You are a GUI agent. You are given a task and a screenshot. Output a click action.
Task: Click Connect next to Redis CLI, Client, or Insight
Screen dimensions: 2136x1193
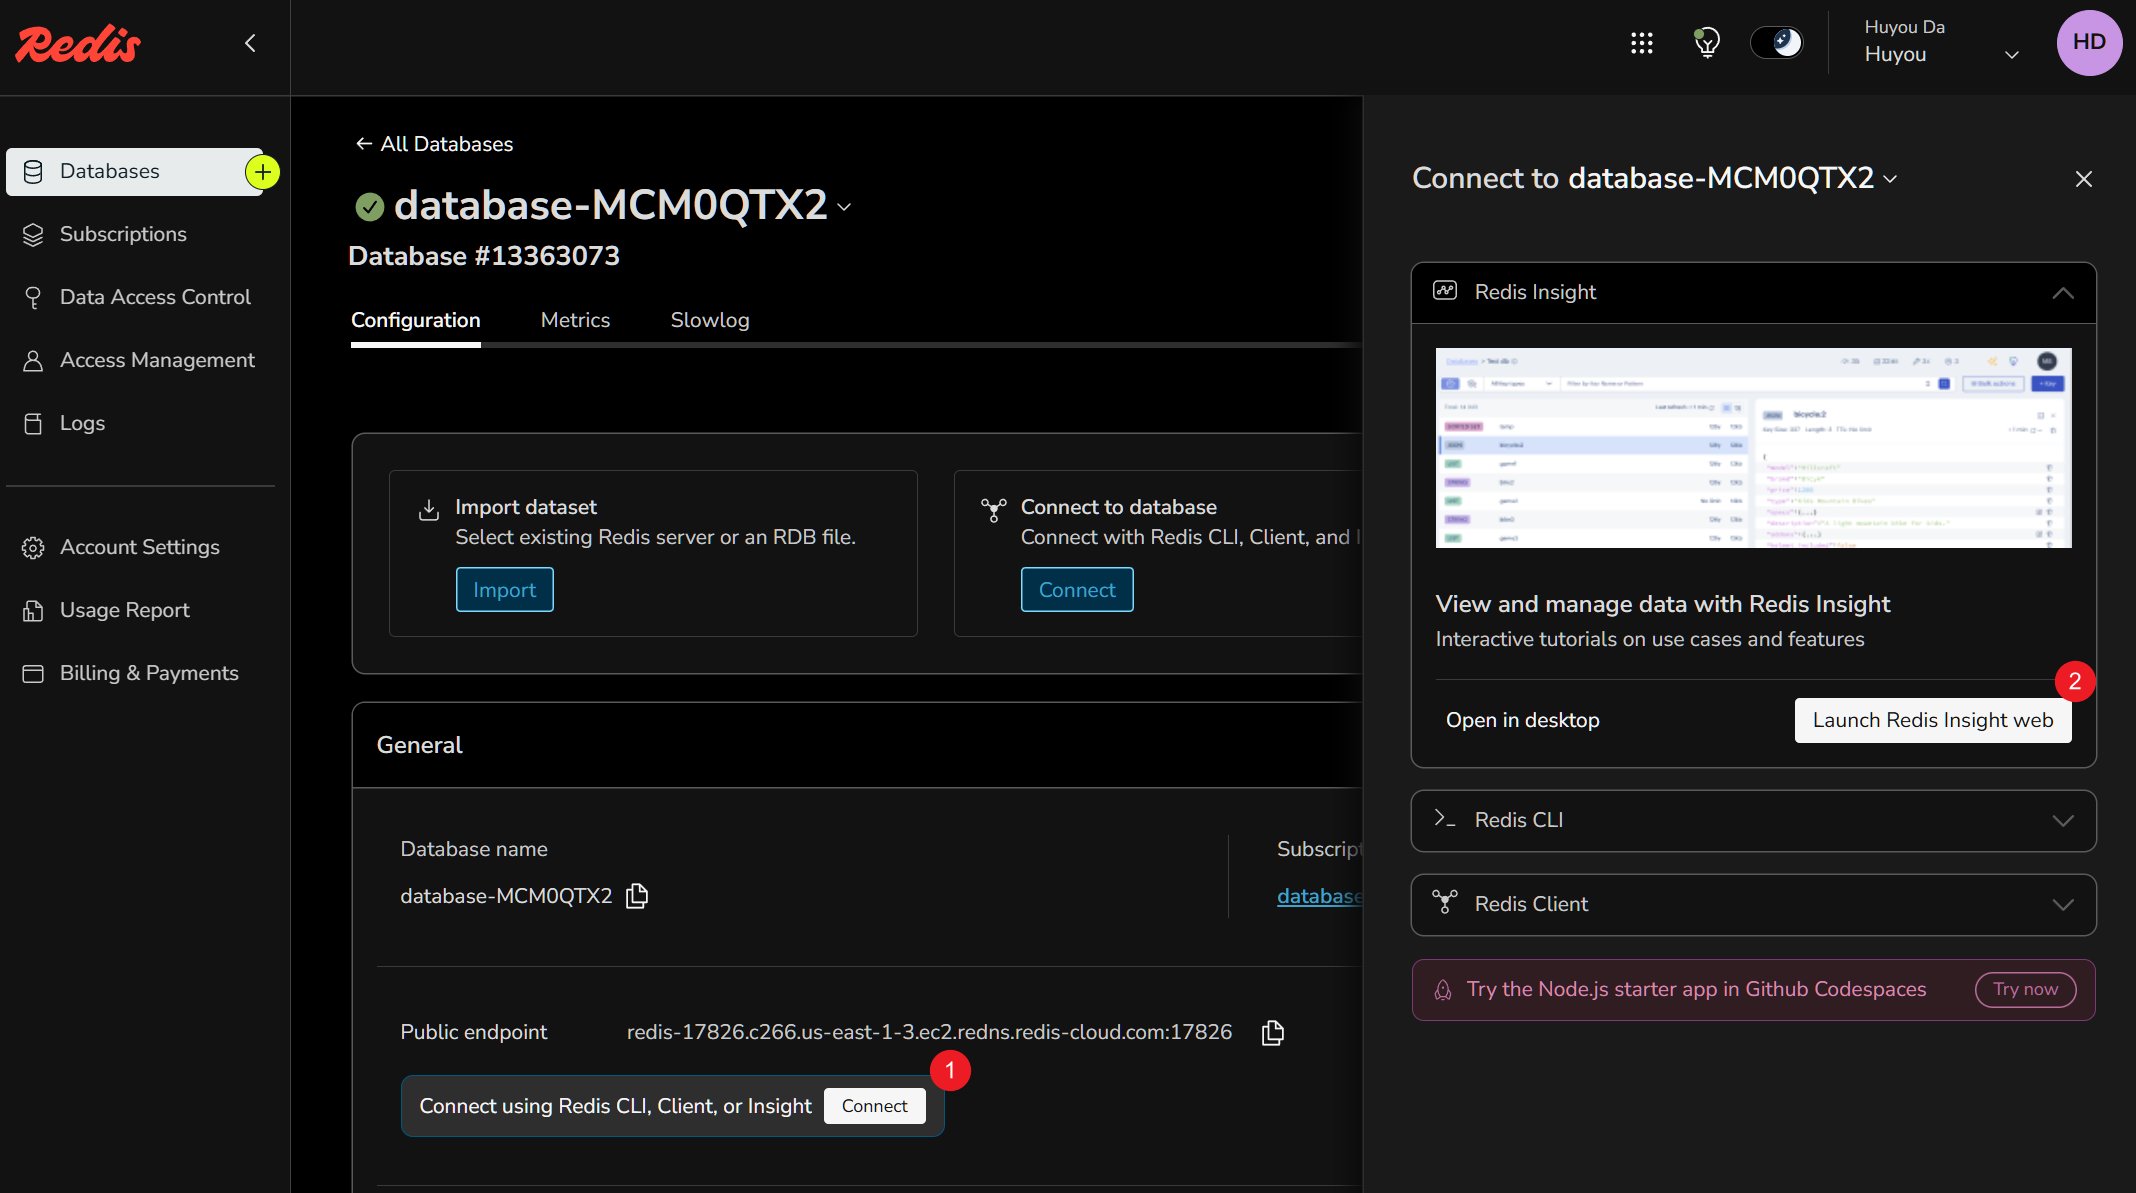coord(874,1106)
